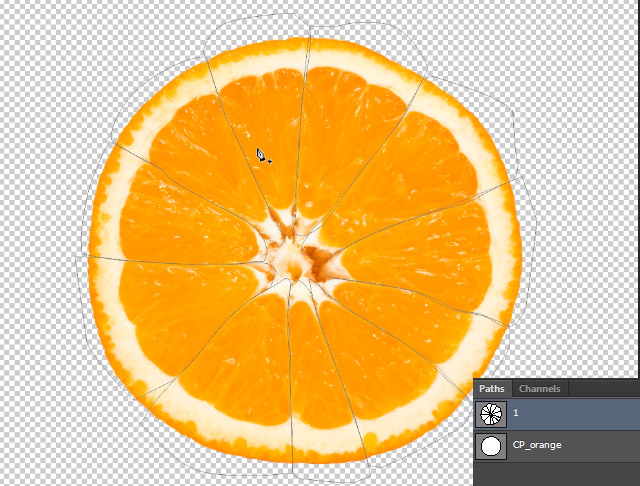
Task: Click the thumbnail of path 1
Action: (491, 414)
